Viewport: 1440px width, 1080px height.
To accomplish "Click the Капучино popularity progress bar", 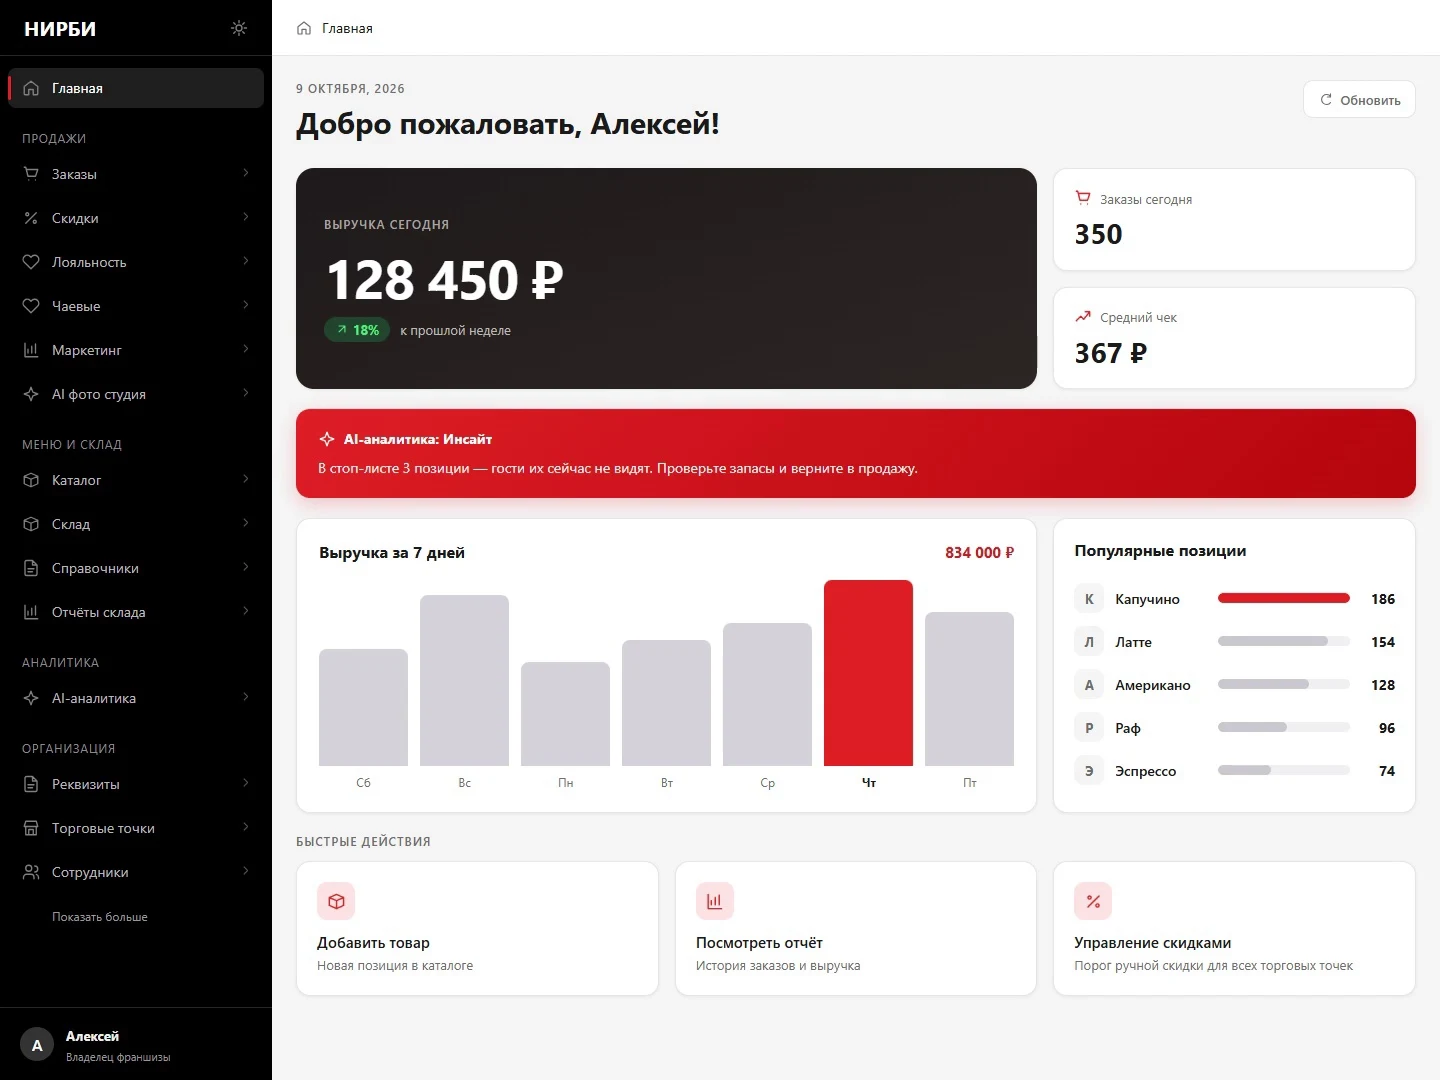I will [x=1284, y=599].
